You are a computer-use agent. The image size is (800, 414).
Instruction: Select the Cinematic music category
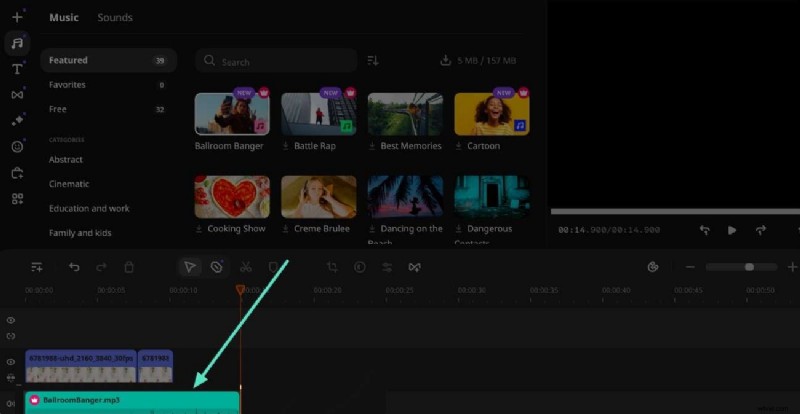pos(69,184)
